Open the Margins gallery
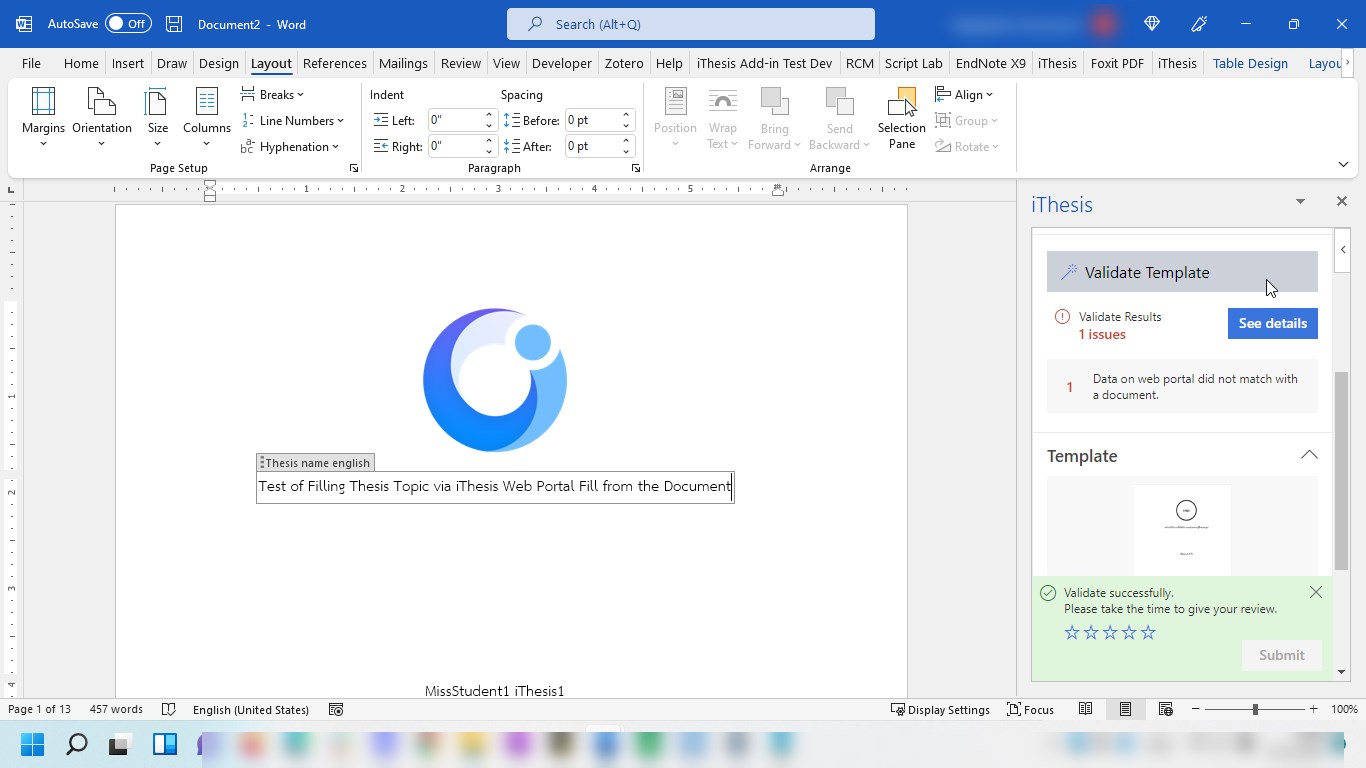The width and height of the screenshot is (1366, 768). coord(43,118)
